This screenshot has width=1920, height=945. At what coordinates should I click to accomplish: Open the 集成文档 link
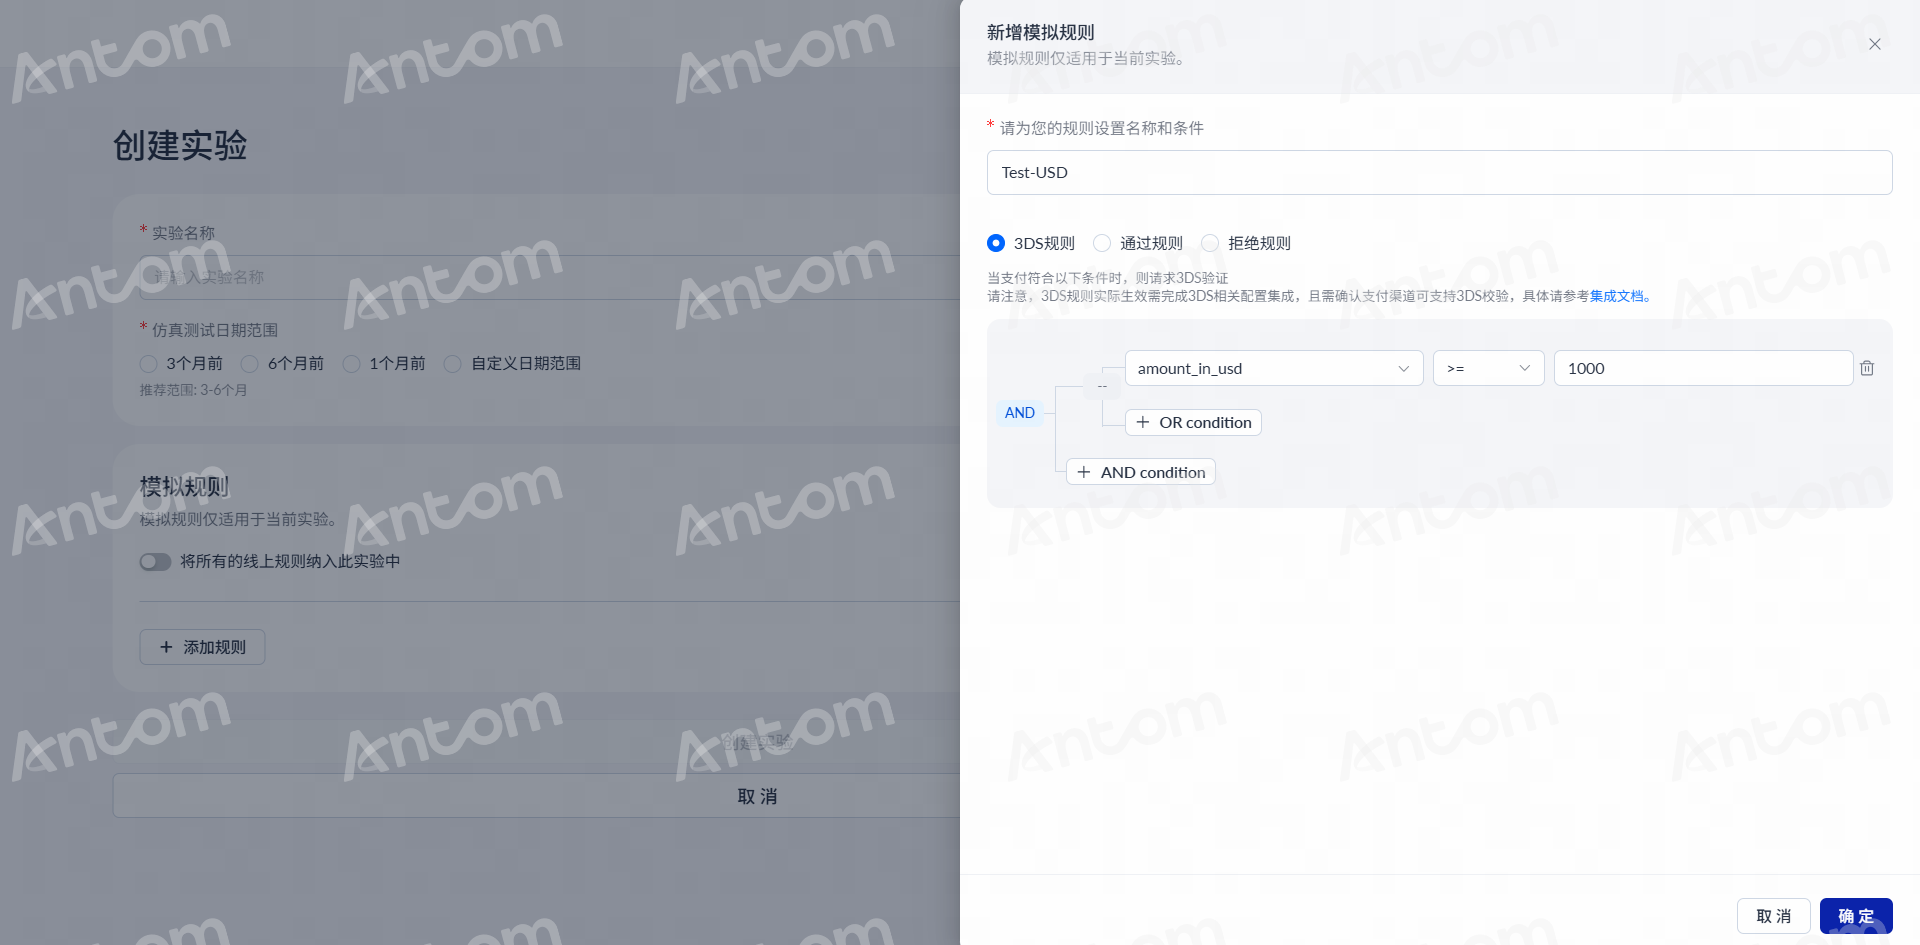(x=1617, y=296)
